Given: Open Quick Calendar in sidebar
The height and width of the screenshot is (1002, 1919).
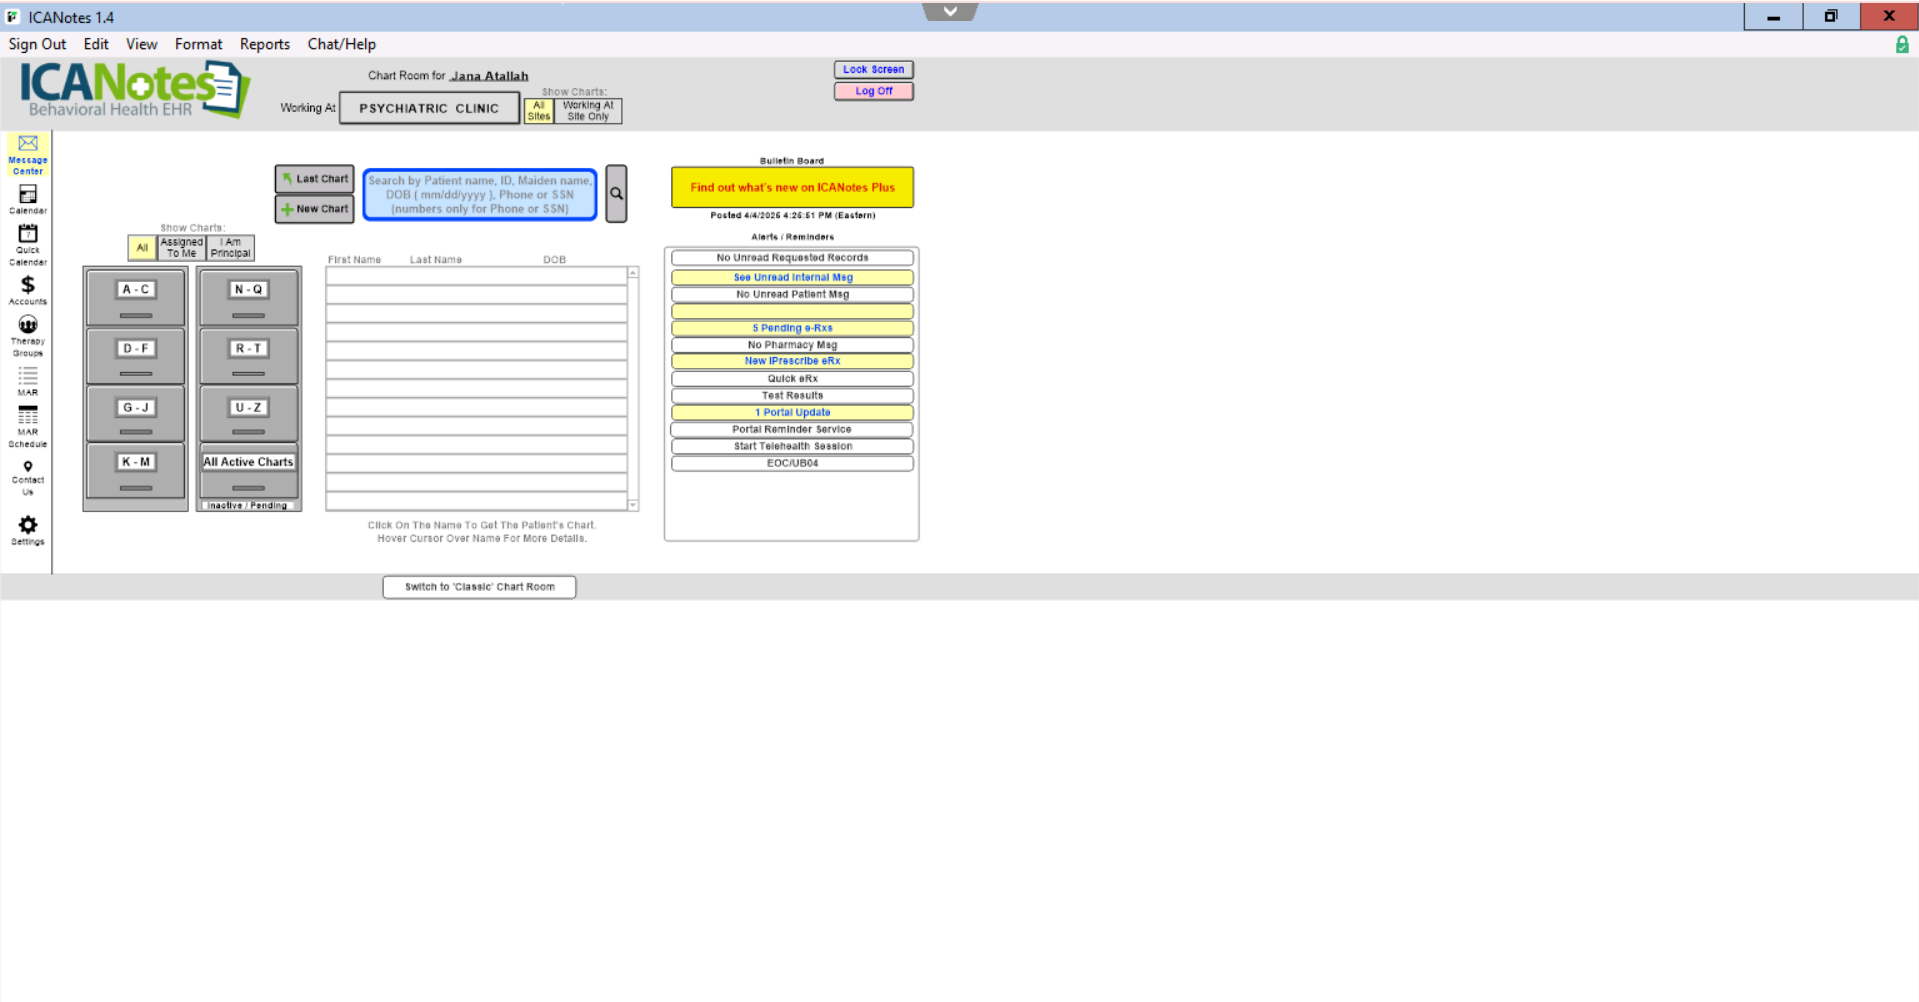Looking at the screenshot, I should (27, 243).
